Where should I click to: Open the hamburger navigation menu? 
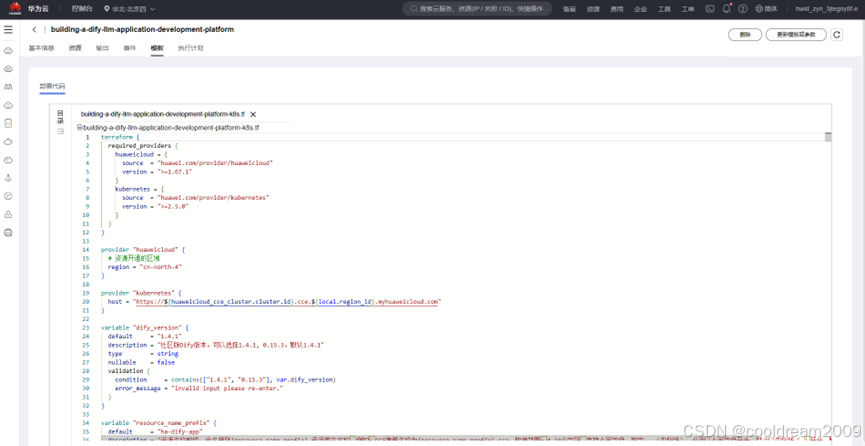pos(8,30)
